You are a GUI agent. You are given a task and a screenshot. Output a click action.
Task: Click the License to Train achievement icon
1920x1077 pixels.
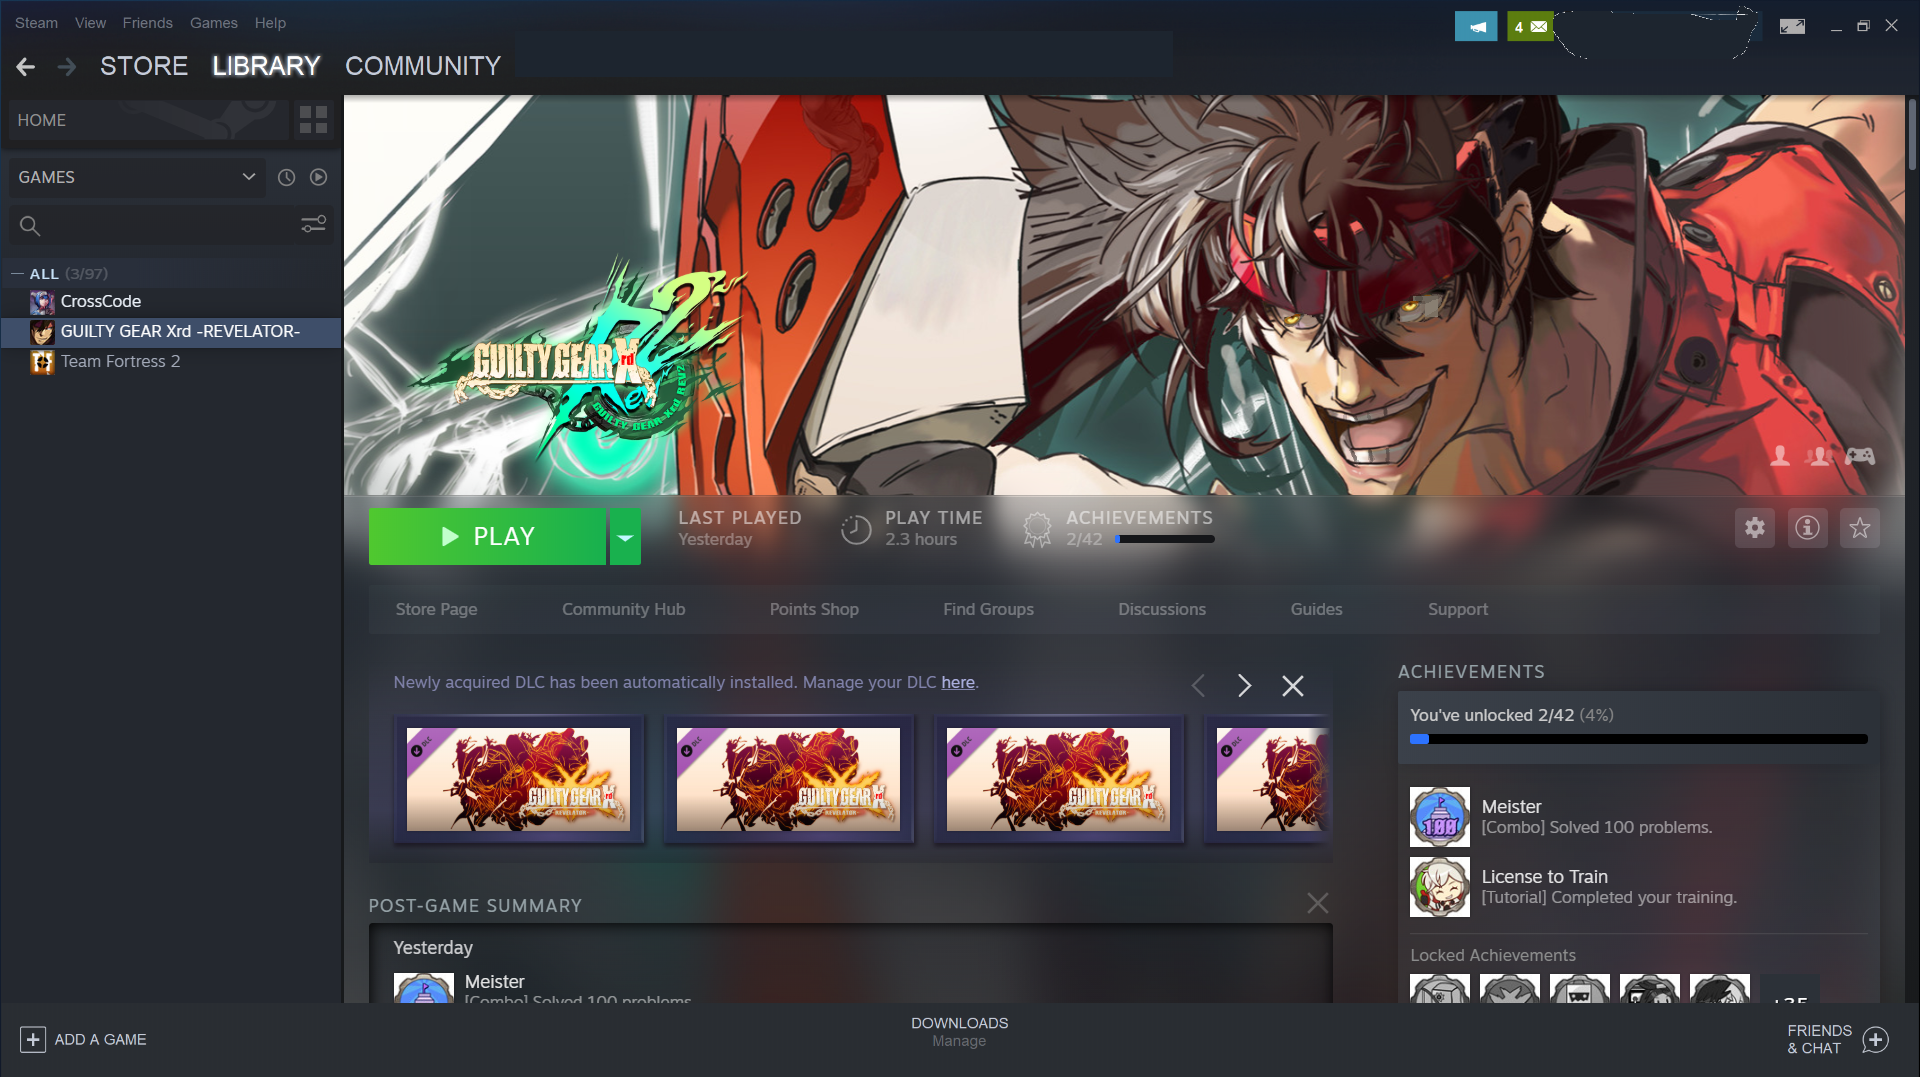[x=1440, y=887]
